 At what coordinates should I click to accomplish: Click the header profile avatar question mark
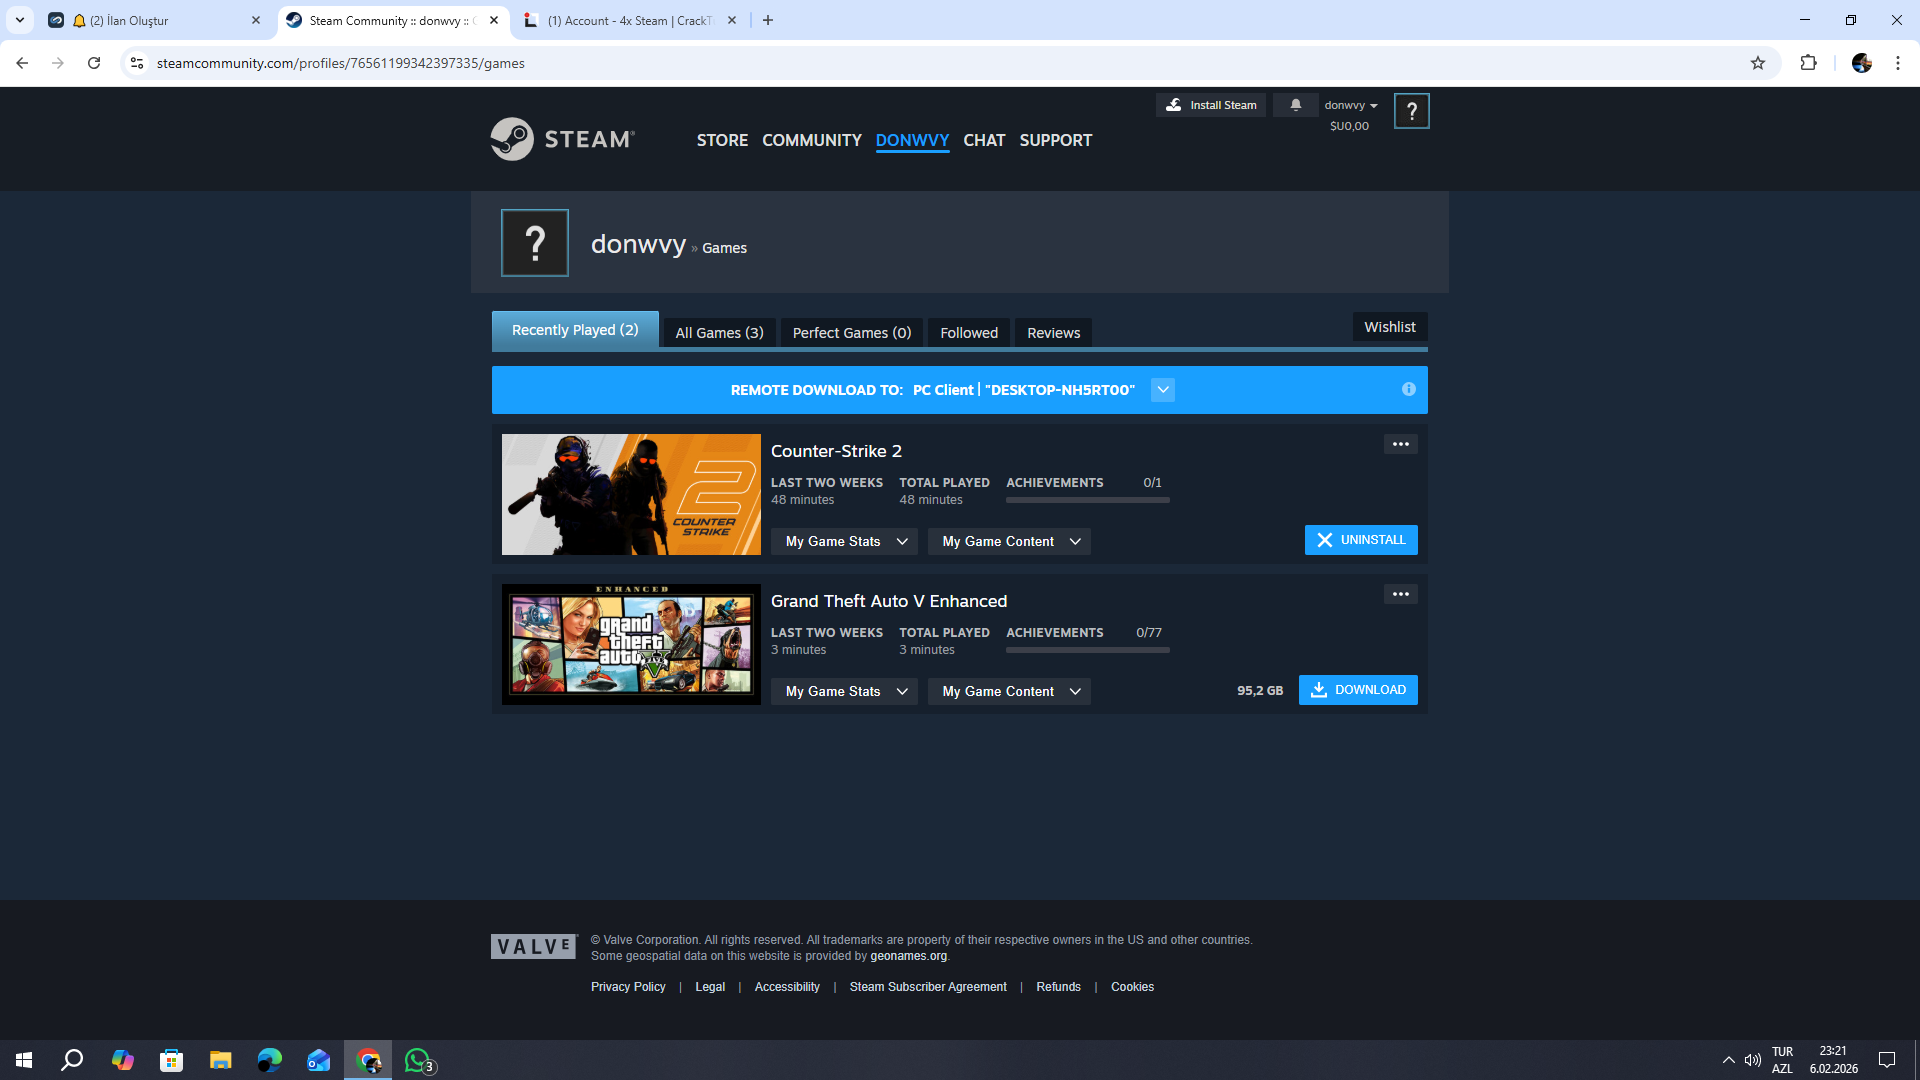(1411, 111)
